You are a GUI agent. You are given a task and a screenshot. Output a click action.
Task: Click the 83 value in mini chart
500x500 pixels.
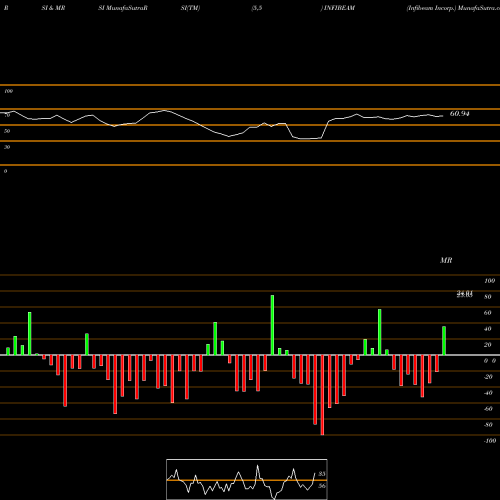322,474
